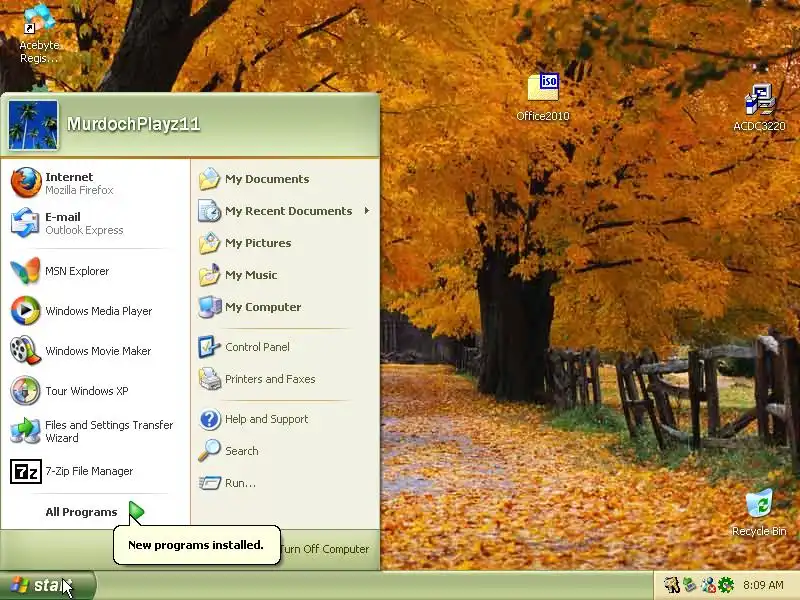Click the green gear tray icon
The height and width of the screenshot is (600, 800).
tap(726, 585)
